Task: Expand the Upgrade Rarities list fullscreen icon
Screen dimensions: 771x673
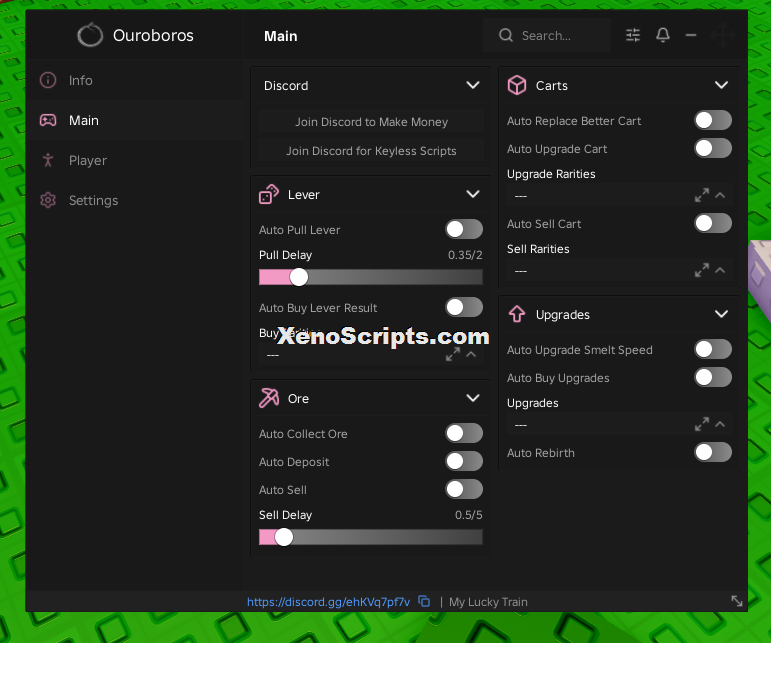Action: pyautogui.click(x=702, y=195)
